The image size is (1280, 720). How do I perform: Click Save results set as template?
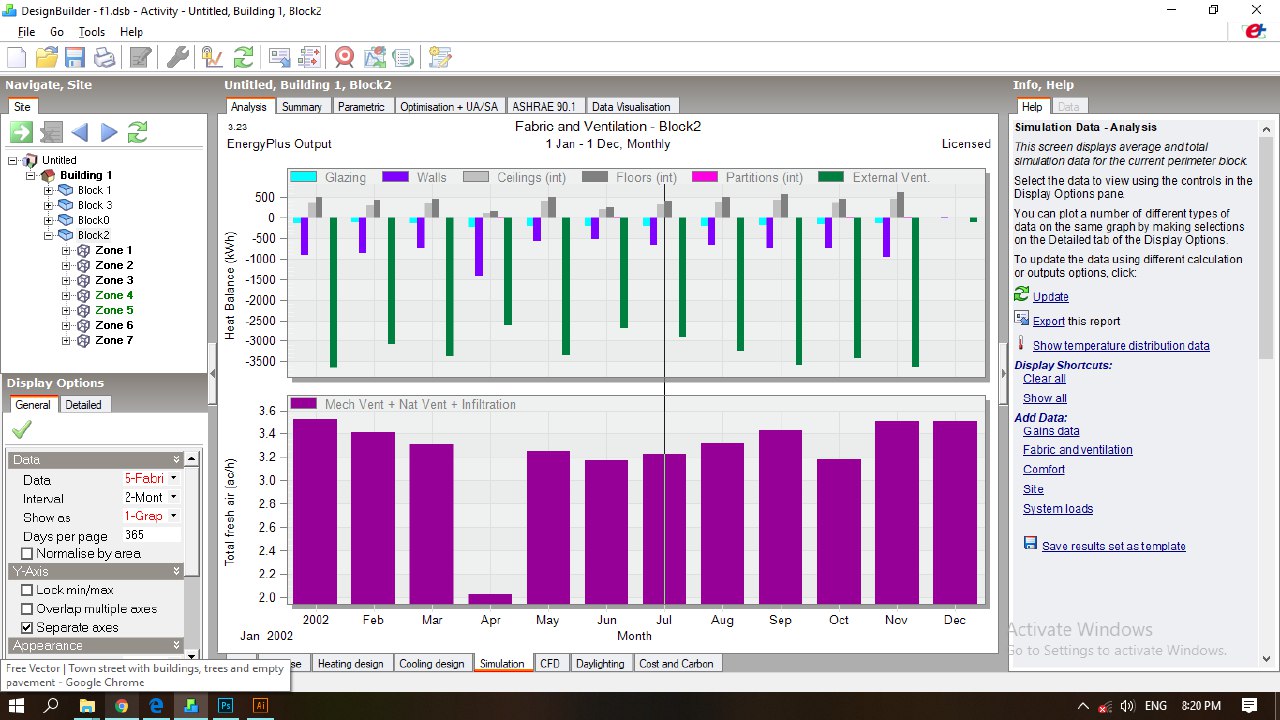(x=1114, y=546)
